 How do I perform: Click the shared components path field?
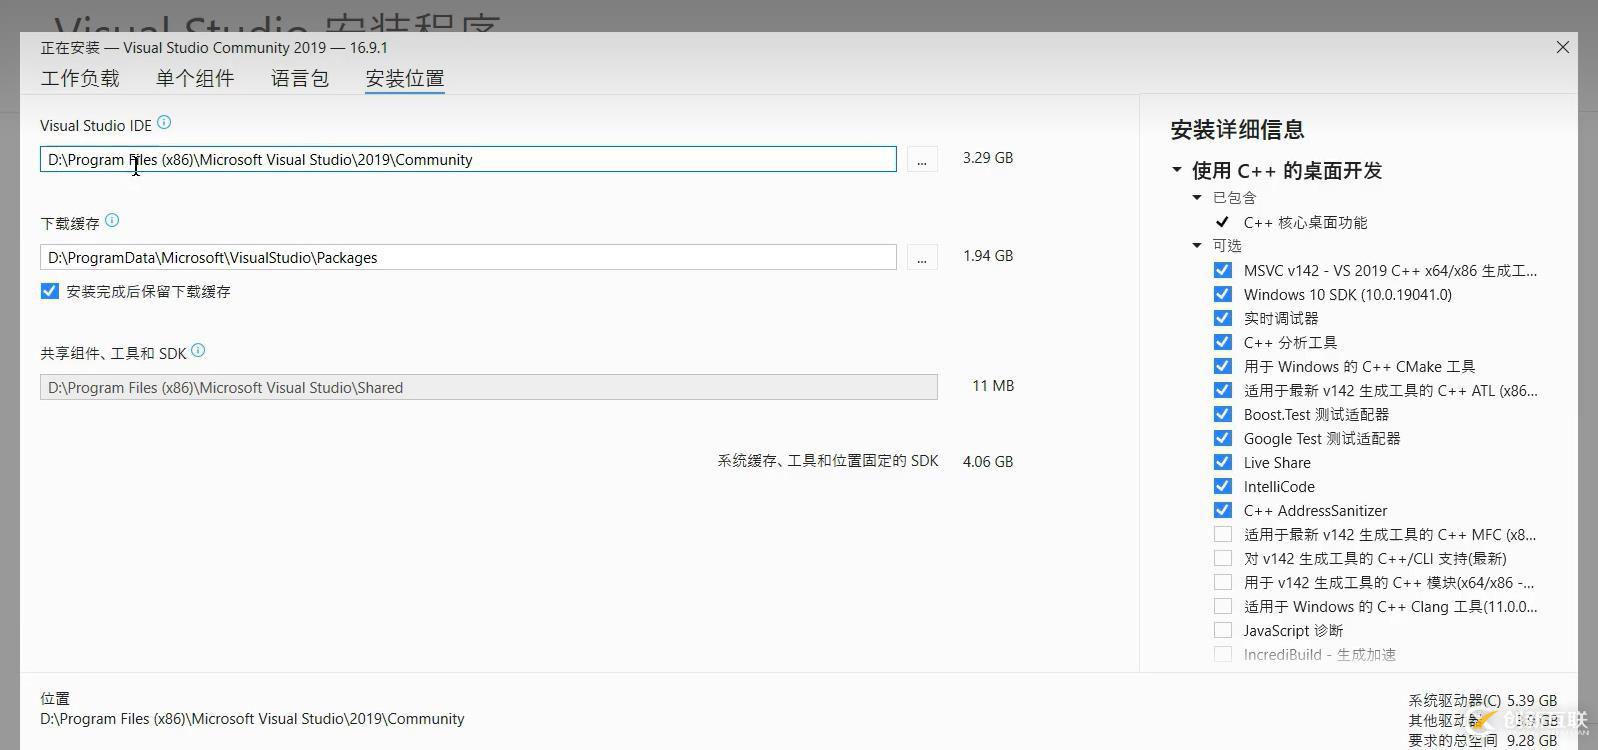click(489, 387)
